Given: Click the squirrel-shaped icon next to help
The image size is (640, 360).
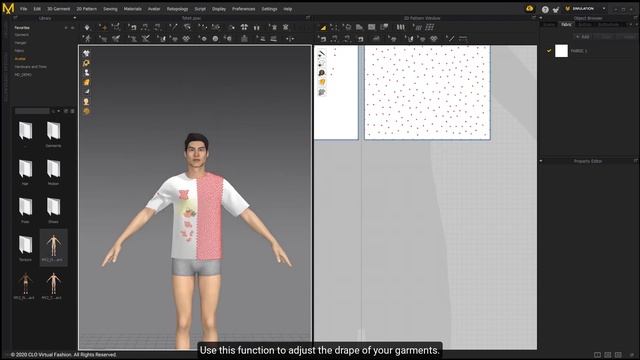Looking at the screenshot, I should [x=556, y=9].
